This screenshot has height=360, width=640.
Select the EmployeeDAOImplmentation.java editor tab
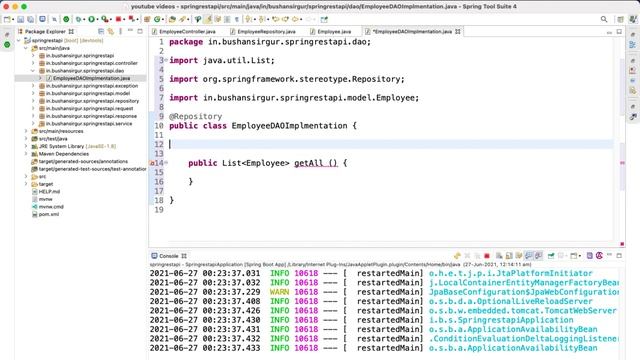(412, 31)
